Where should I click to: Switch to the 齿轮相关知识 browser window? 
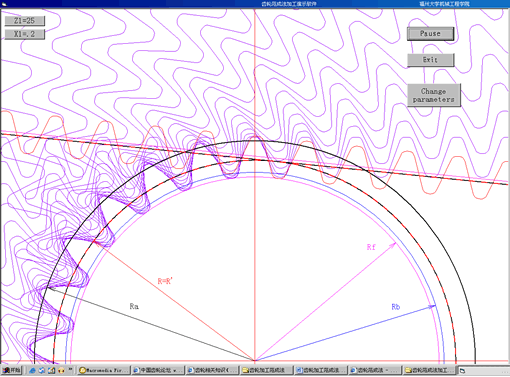212,370
